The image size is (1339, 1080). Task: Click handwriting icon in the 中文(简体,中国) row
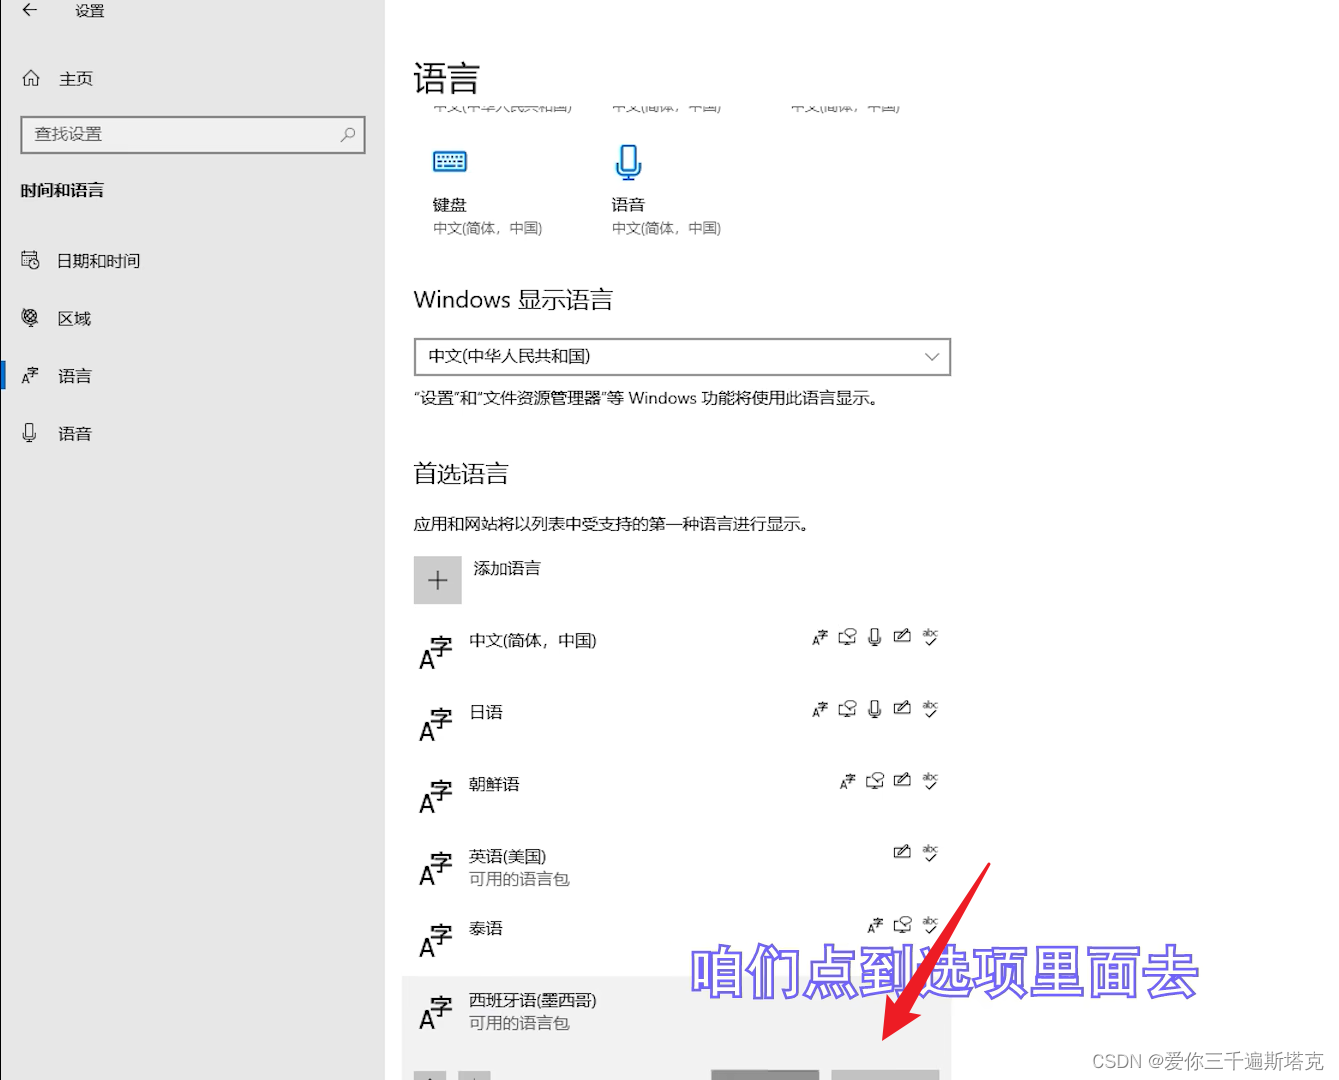coord(902,636)
